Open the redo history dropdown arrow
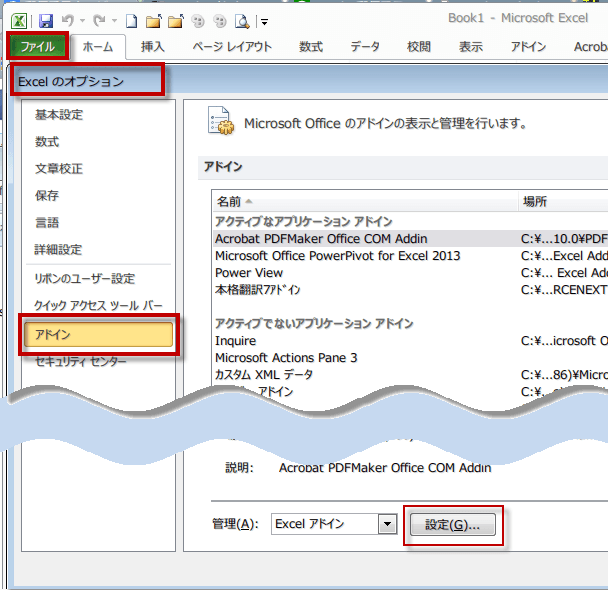Image resolution: width=608 pixels, height=590 pixels. point(114,21)
